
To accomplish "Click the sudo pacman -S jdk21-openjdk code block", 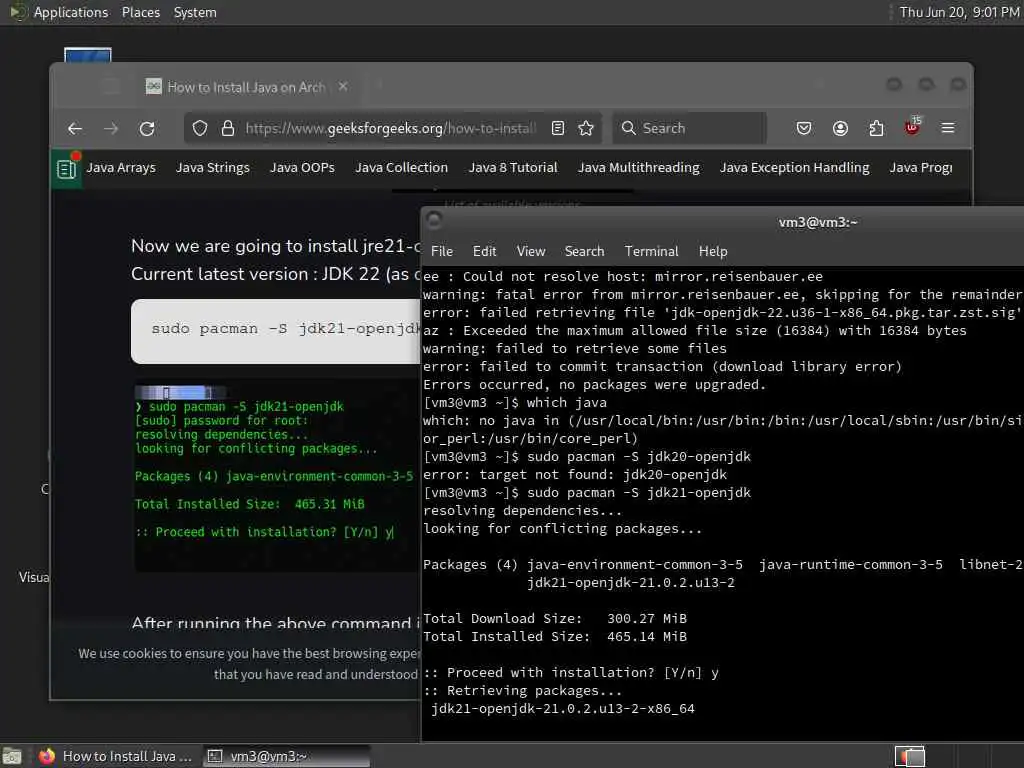I will 276,331.
